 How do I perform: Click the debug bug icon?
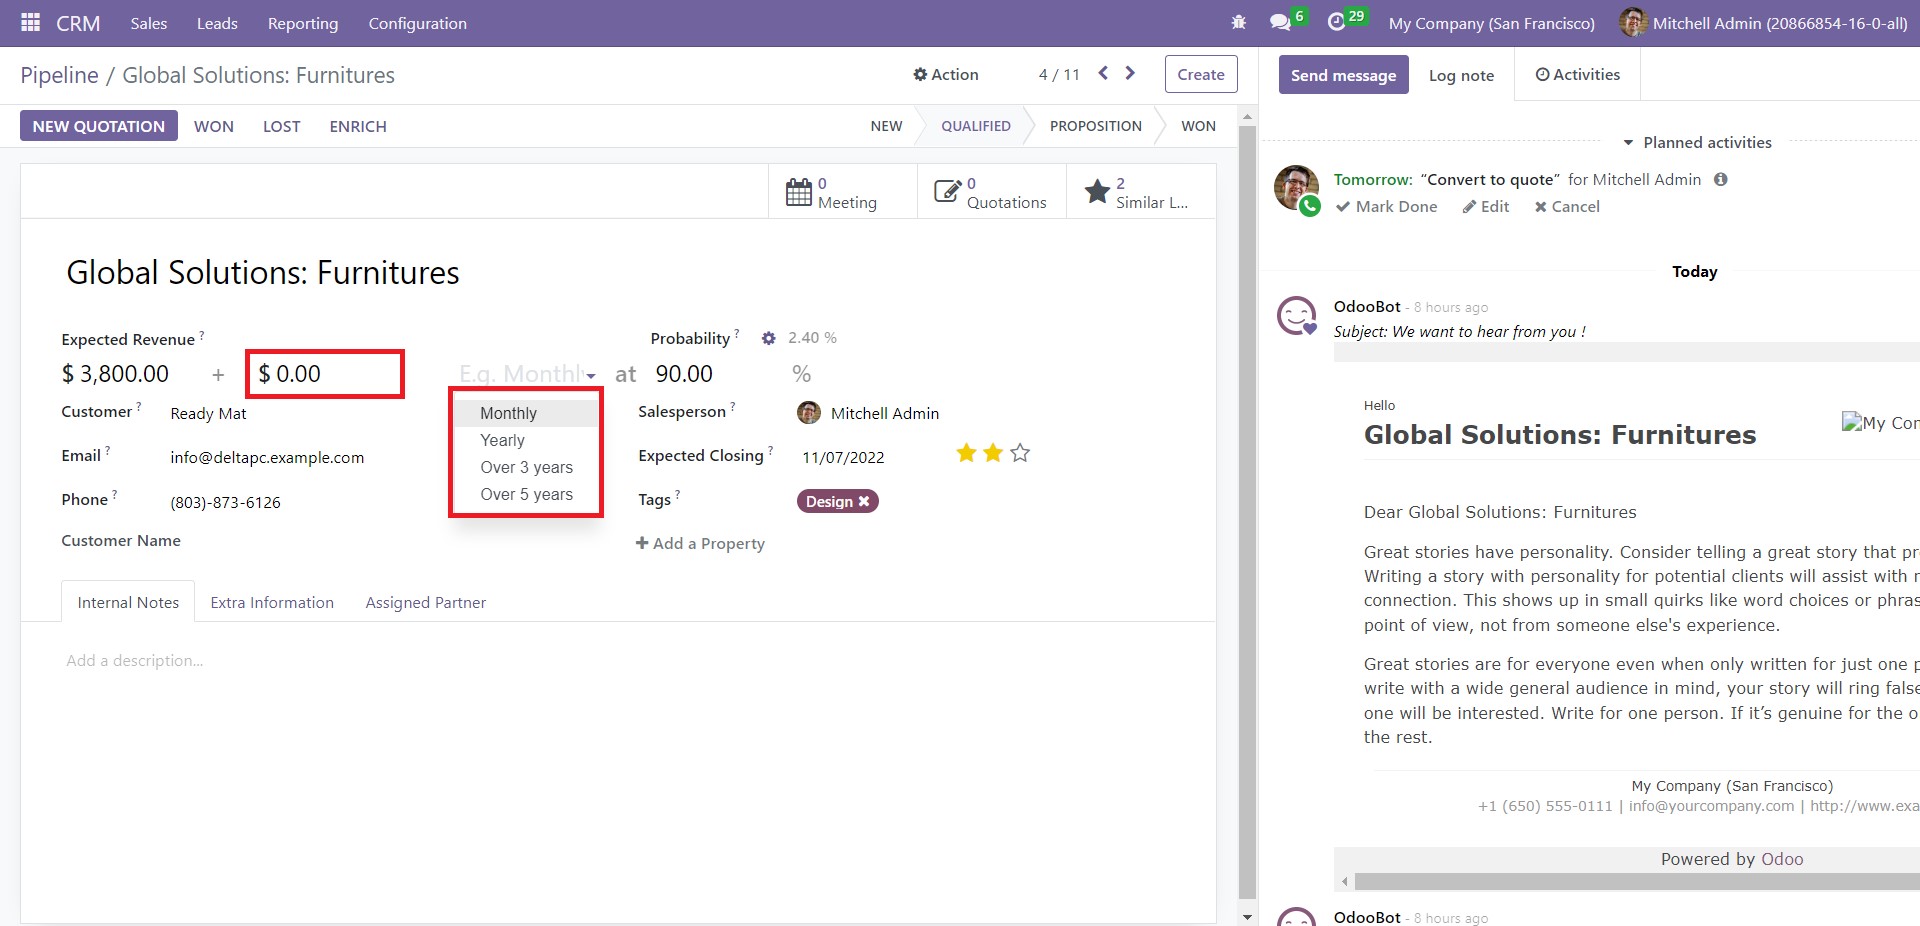[x=1238, y=22]
